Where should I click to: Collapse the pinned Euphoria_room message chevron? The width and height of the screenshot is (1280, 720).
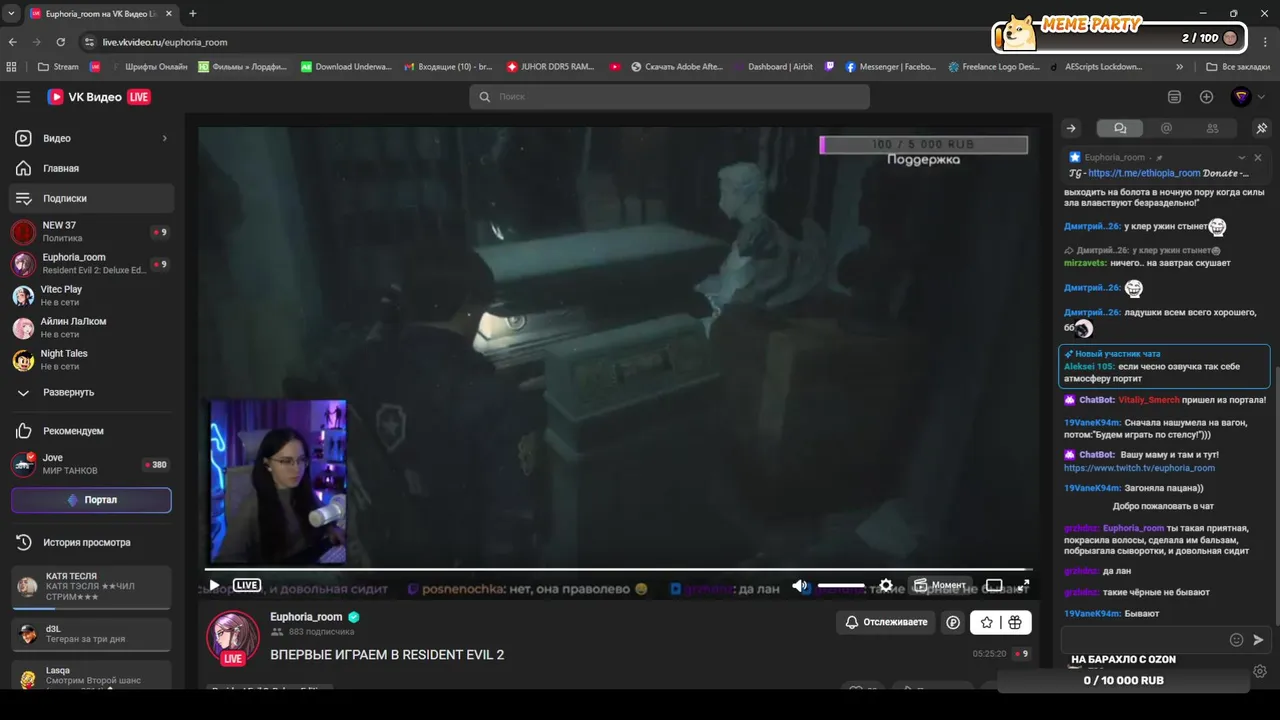[x=1242, y=157]
